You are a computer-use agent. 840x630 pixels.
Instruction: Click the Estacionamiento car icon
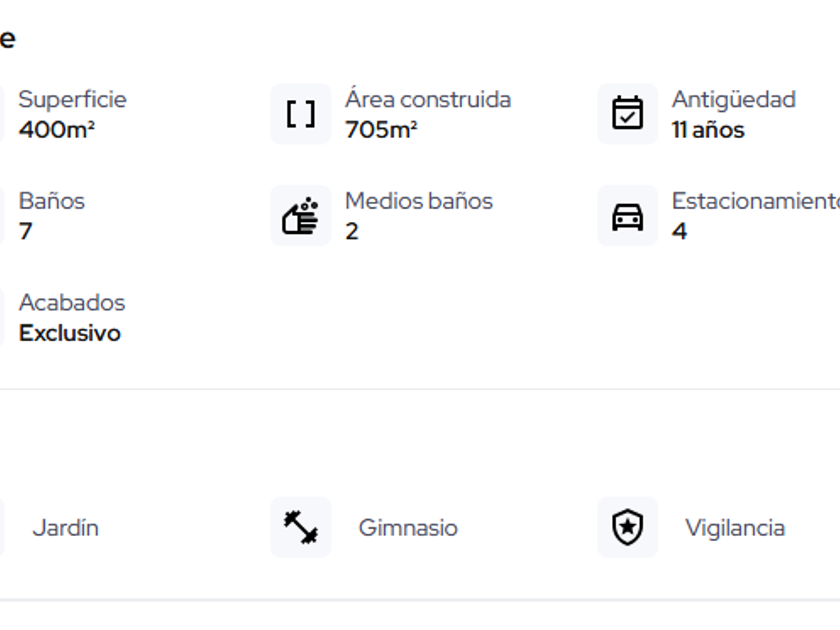(x=627, y=215)
